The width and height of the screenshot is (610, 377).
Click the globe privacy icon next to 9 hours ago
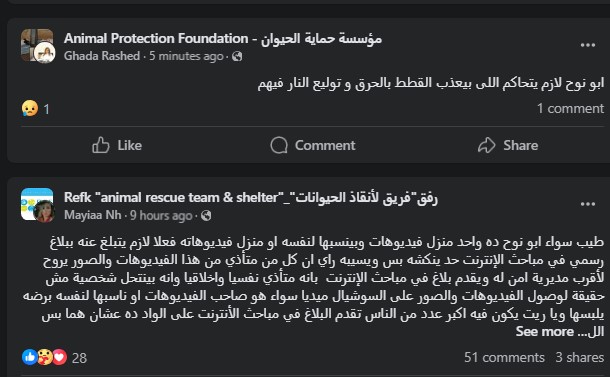[x=206, y=216]
